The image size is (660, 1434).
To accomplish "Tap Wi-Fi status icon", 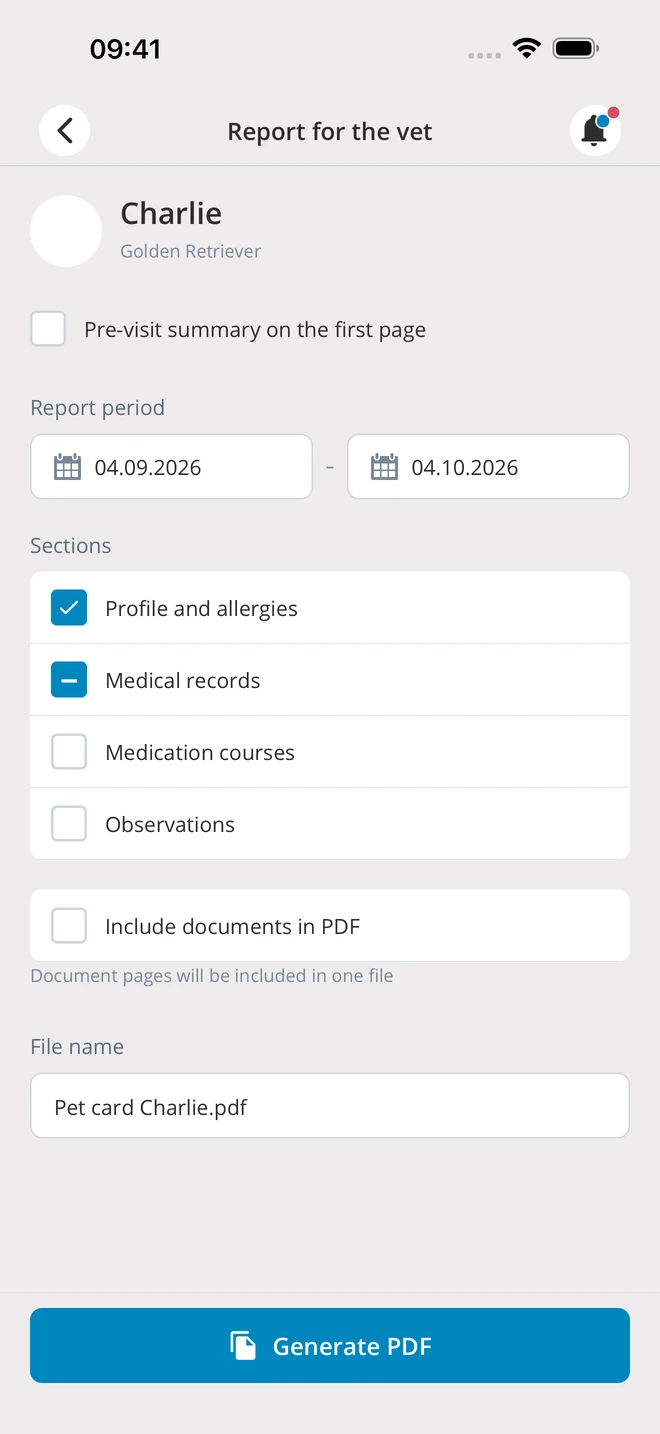I will coord(526,48).
